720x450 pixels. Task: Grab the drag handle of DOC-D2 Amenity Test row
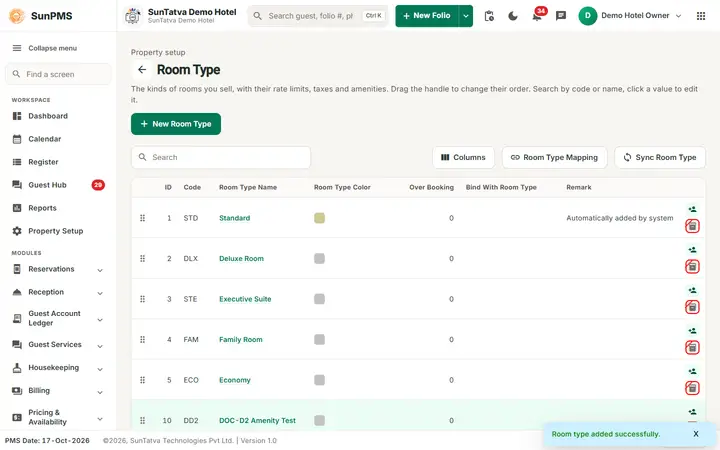tap(142, 420)
